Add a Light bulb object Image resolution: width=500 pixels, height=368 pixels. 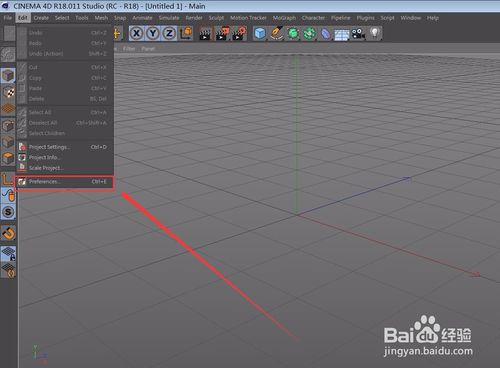tap(375, 34)
